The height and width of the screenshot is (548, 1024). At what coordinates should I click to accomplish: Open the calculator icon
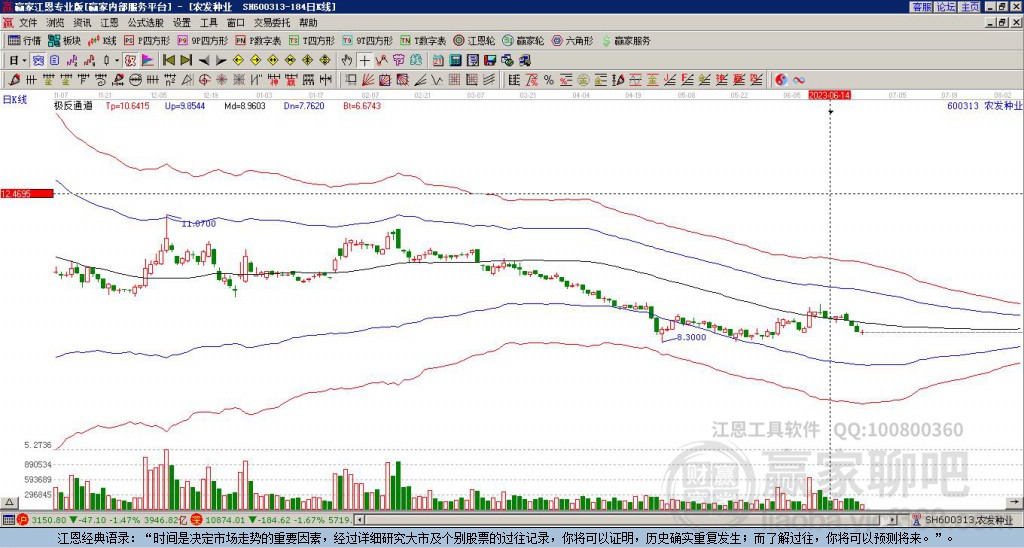click(456, 60)
